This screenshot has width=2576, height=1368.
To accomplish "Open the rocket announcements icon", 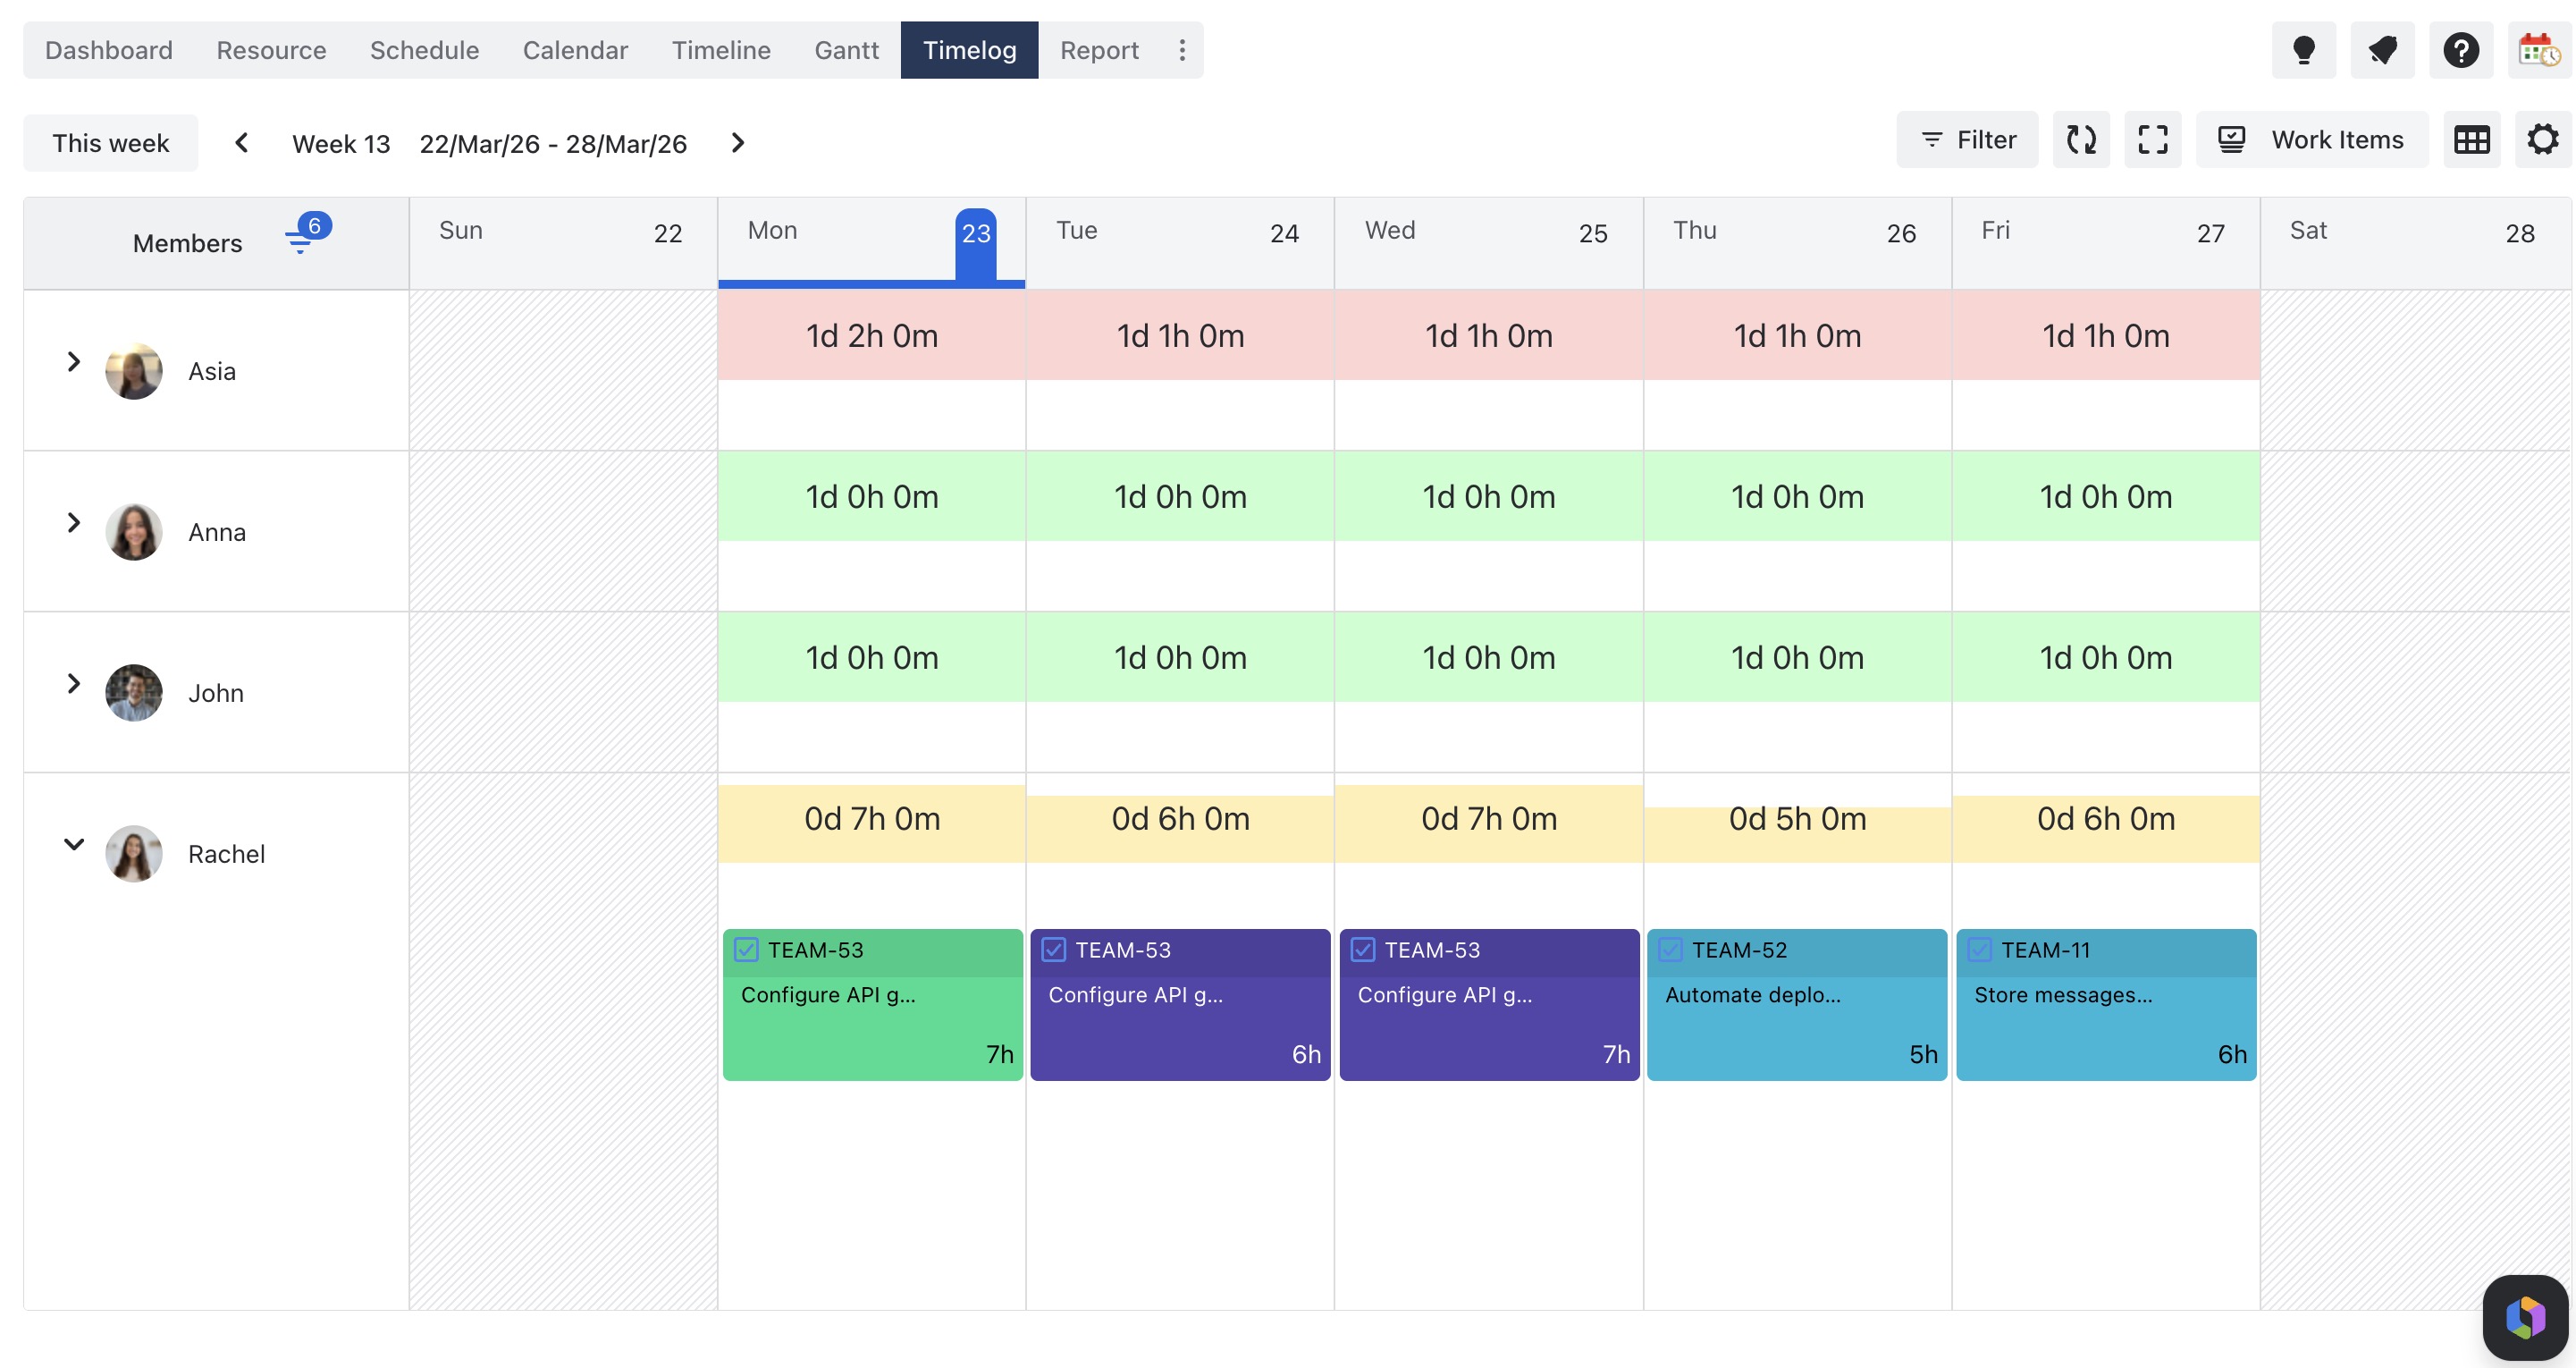I will point(2382,50).
